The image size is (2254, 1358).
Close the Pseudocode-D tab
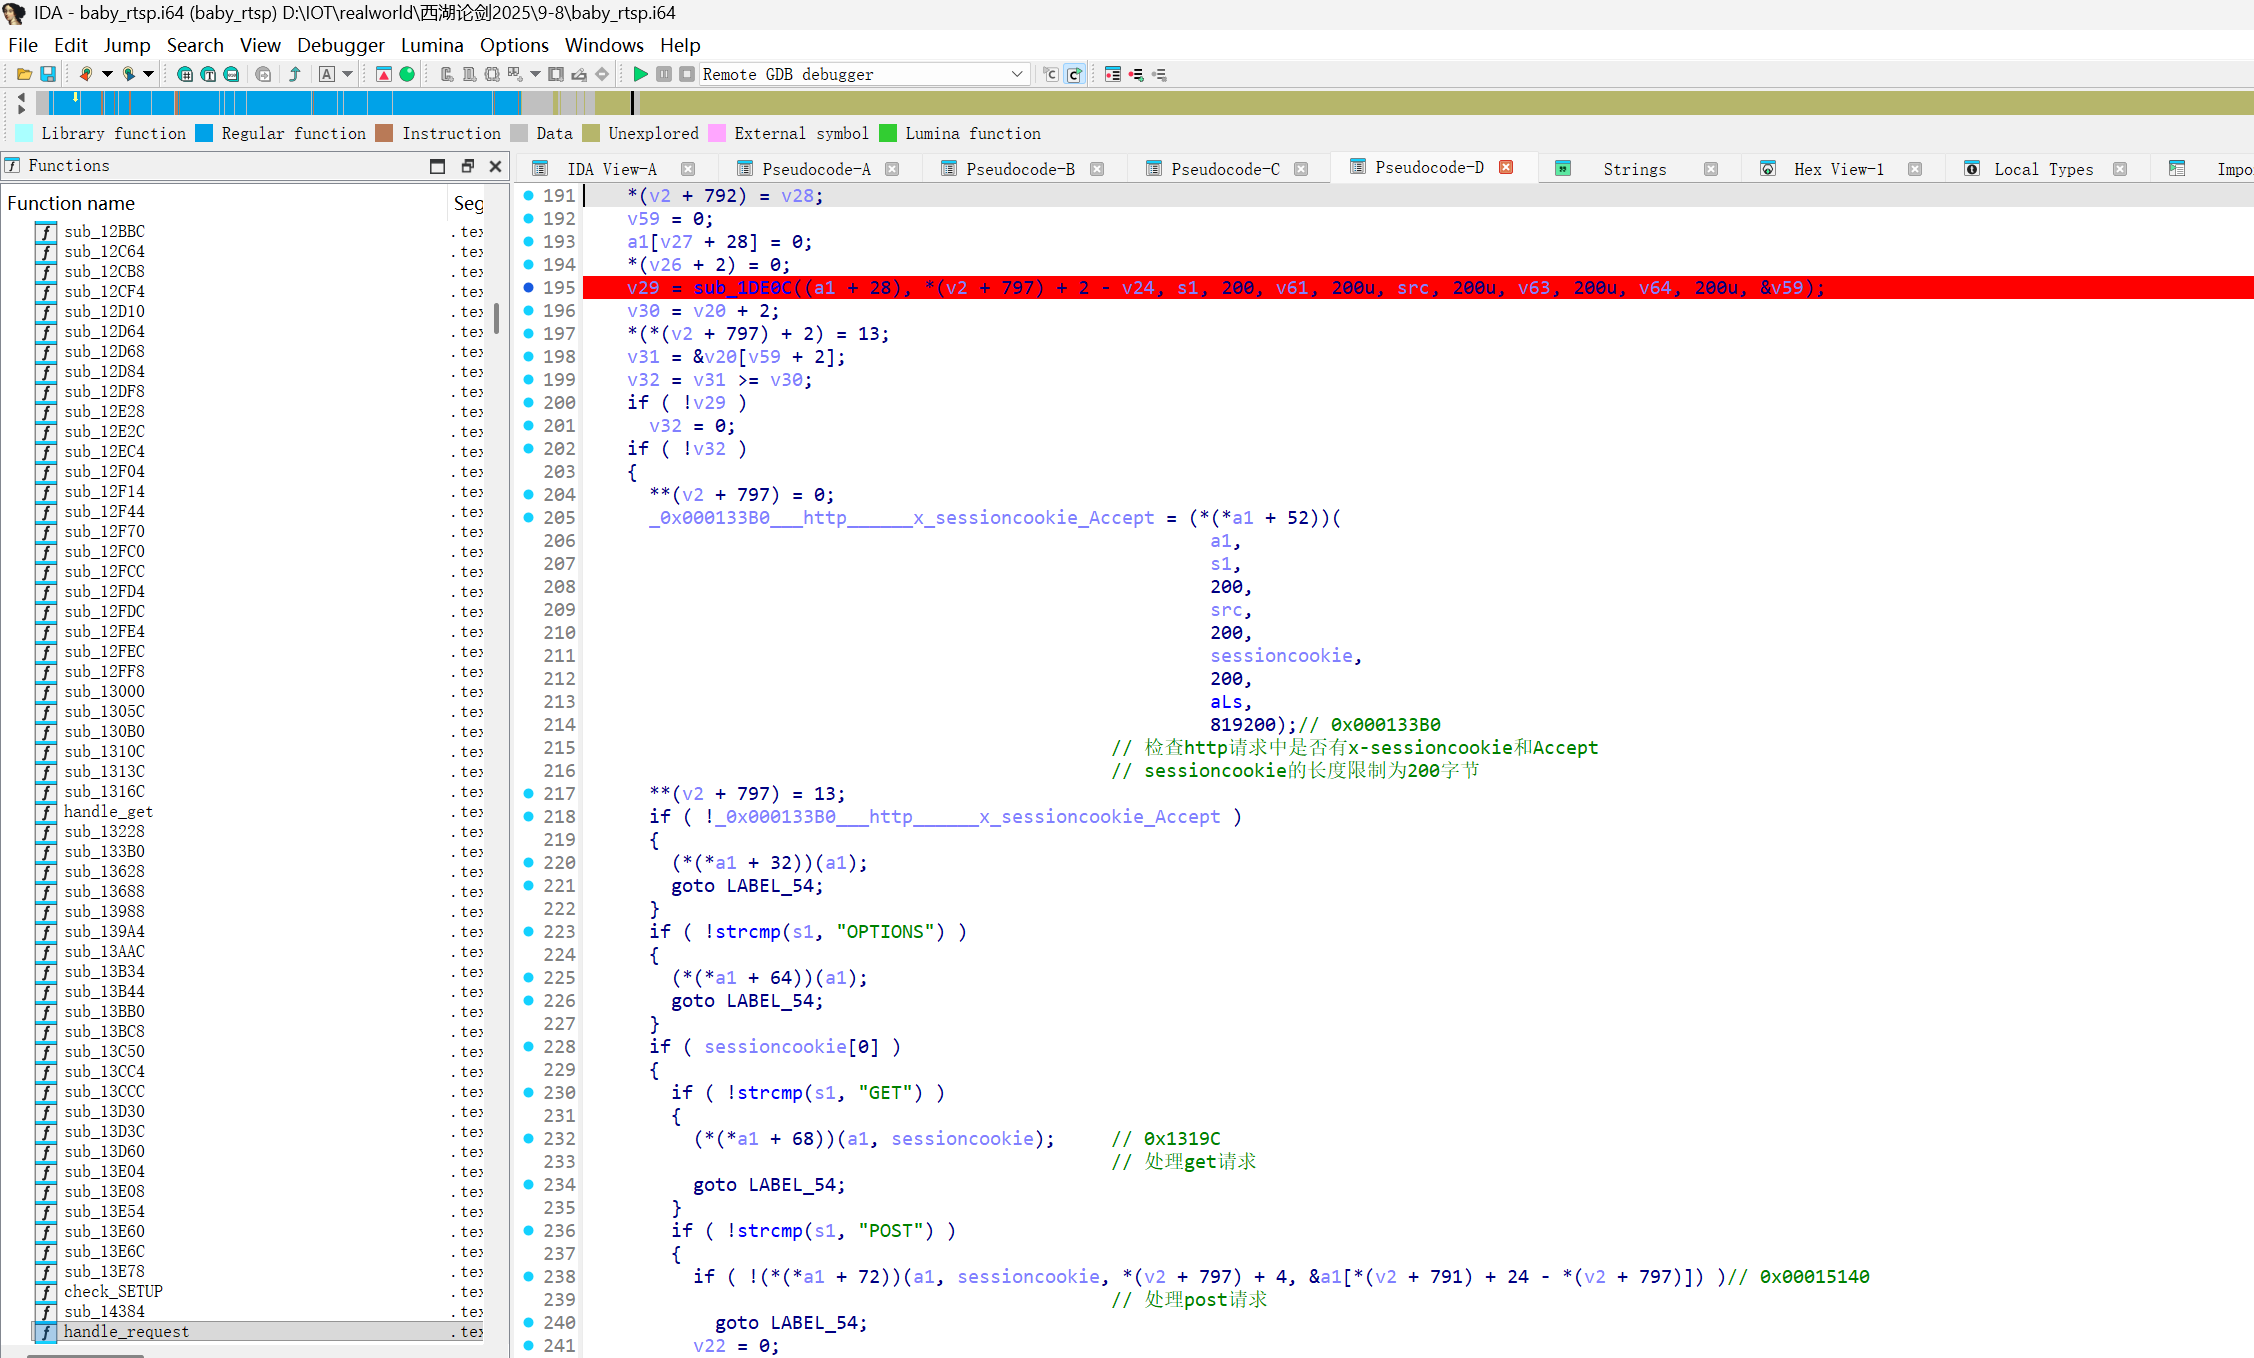point(1506,168)
